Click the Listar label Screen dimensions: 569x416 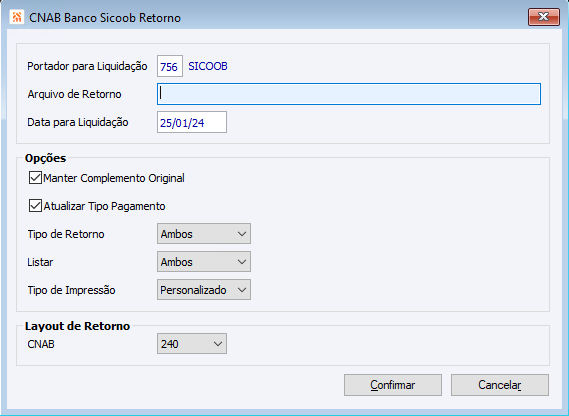click(x=40, y=262)
